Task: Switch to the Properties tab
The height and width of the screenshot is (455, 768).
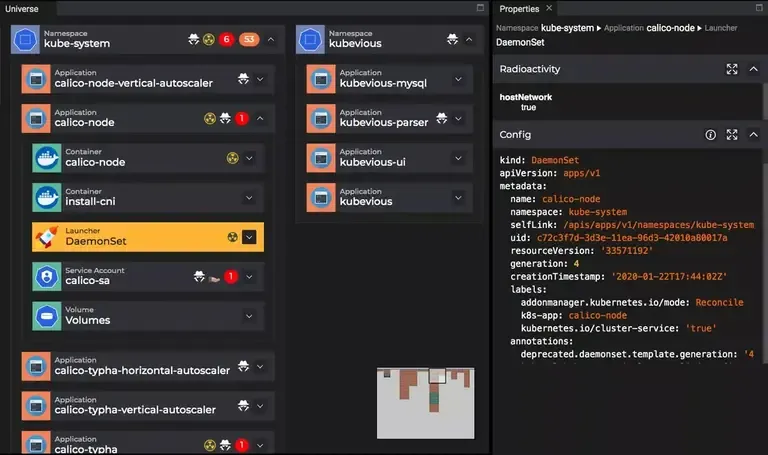Action: pyautogui.click(x=519, y=9)
